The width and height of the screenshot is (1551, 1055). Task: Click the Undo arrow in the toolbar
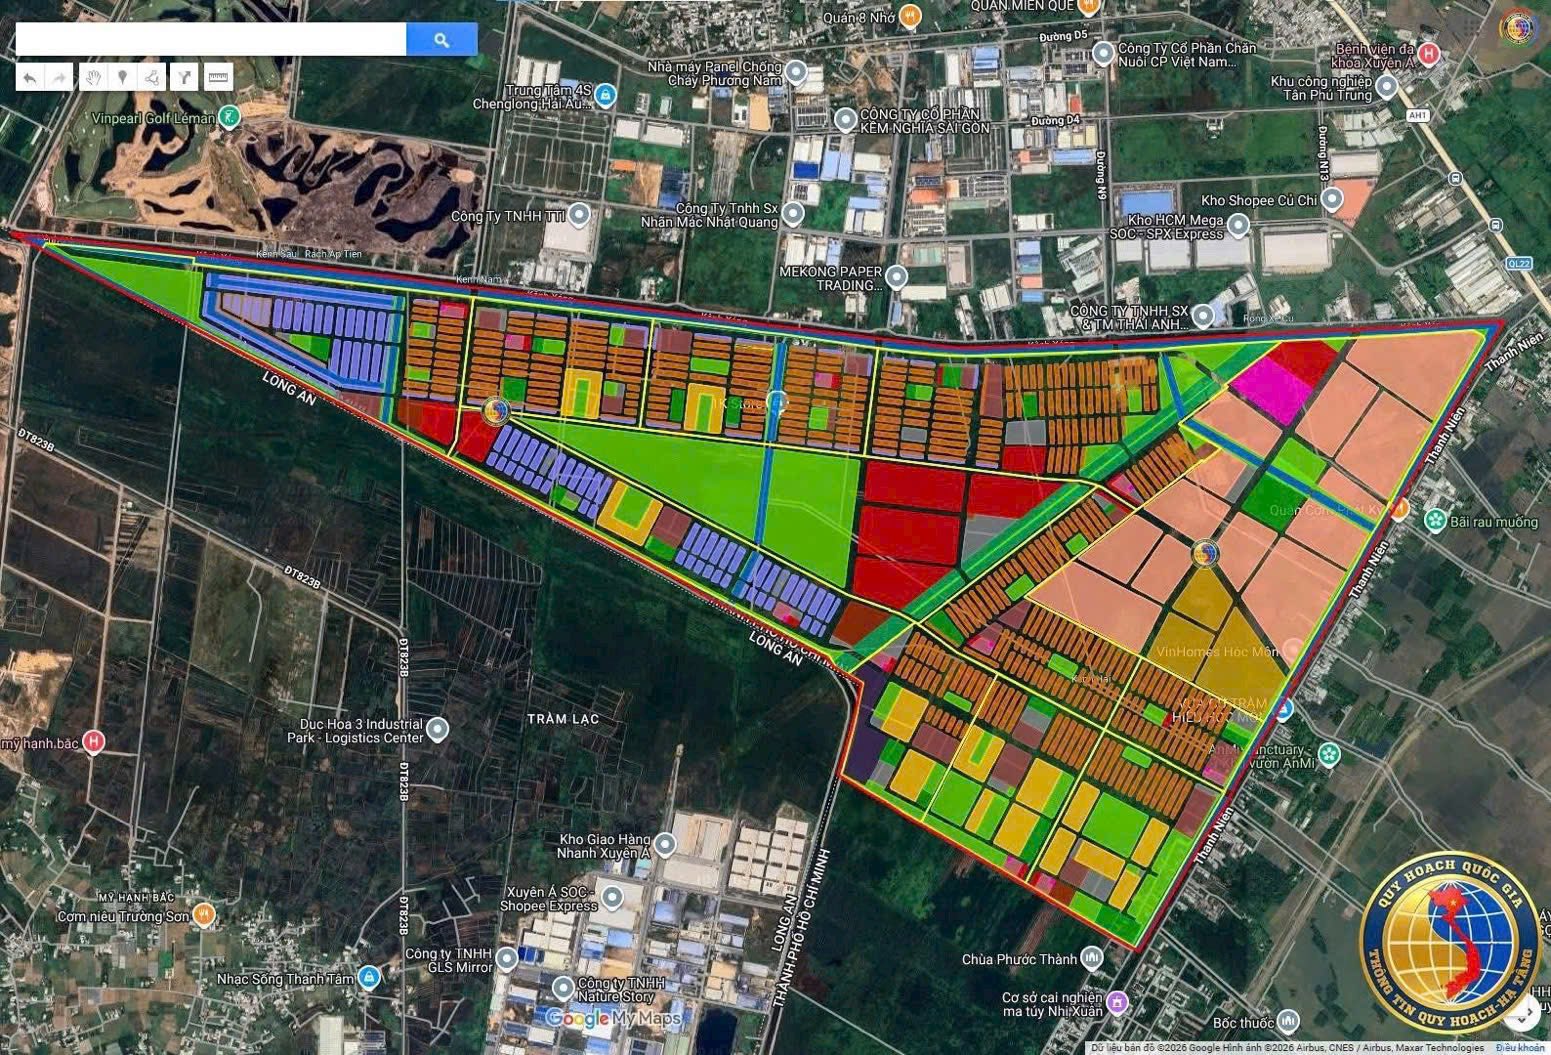(x=31, y=77)
